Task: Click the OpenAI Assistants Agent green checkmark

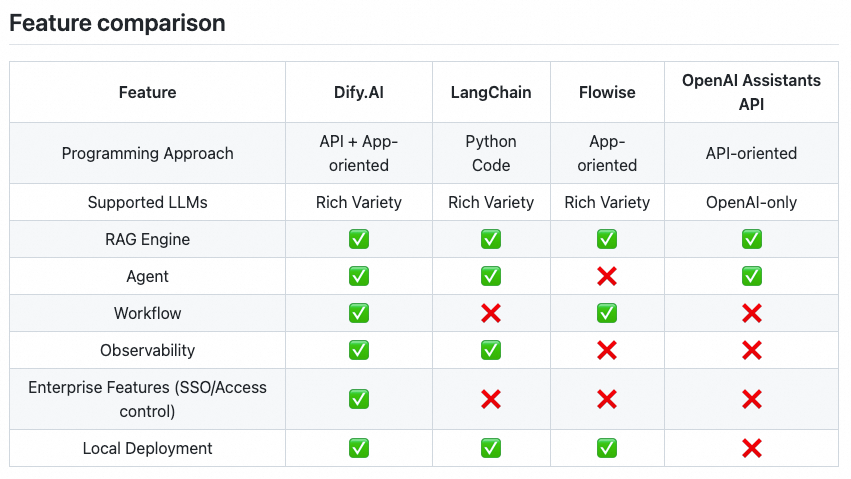Action: 752,276
